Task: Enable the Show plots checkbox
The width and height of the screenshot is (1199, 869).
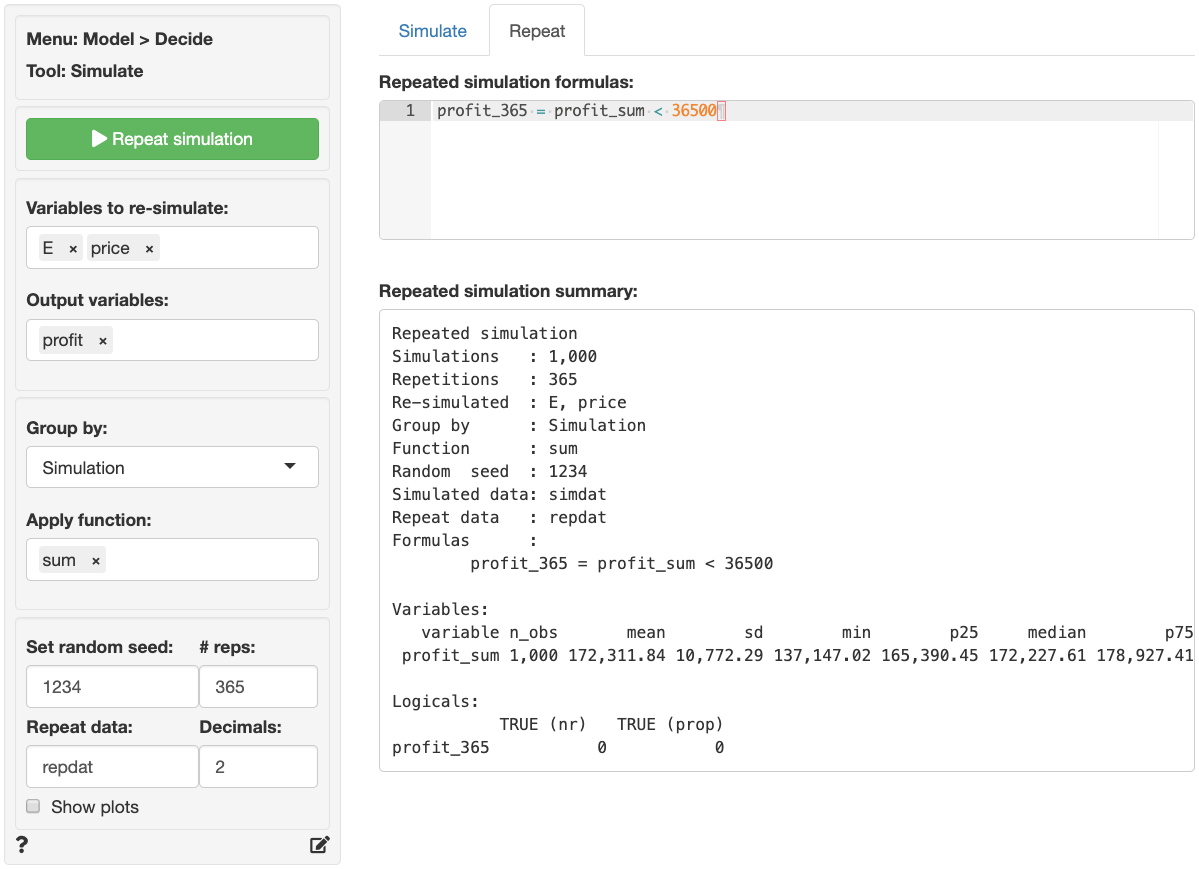Action: tap(33, 807)
